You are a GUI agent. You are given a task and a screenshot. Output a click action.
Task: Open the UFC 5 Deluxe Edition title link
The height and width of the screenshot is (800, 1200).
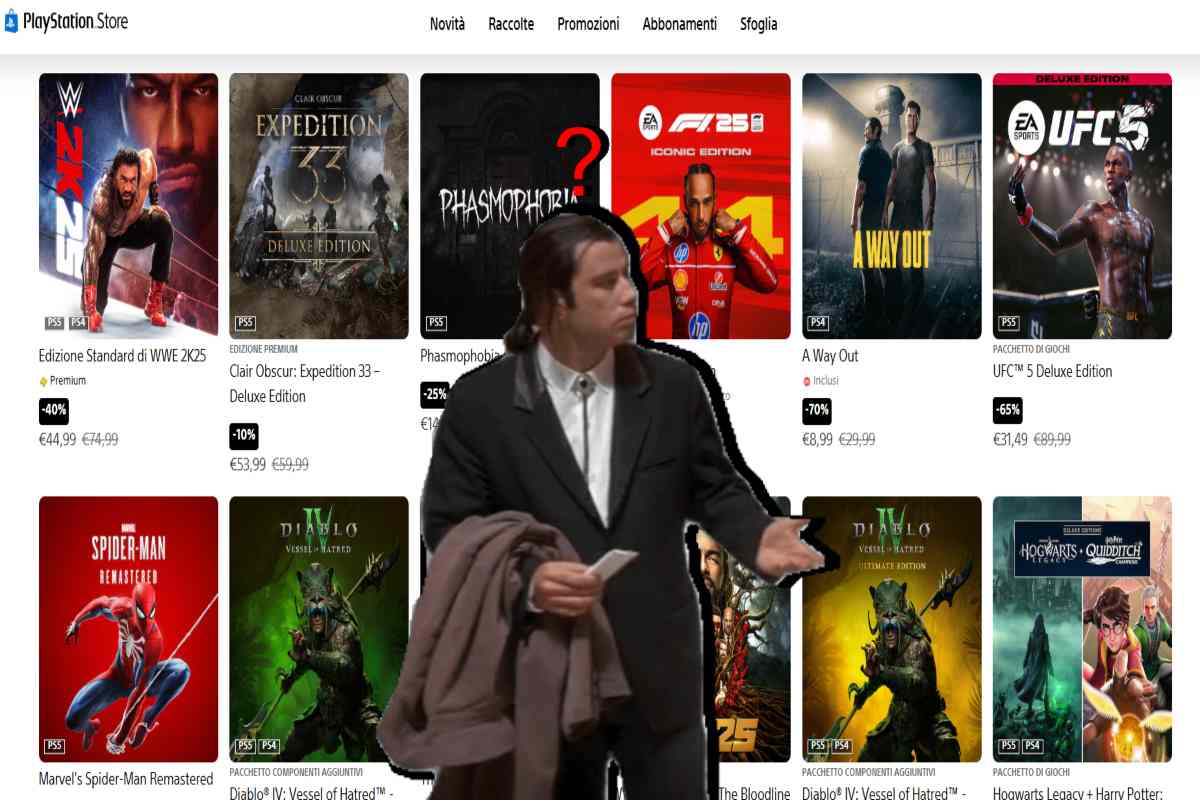pos(1052,371)
